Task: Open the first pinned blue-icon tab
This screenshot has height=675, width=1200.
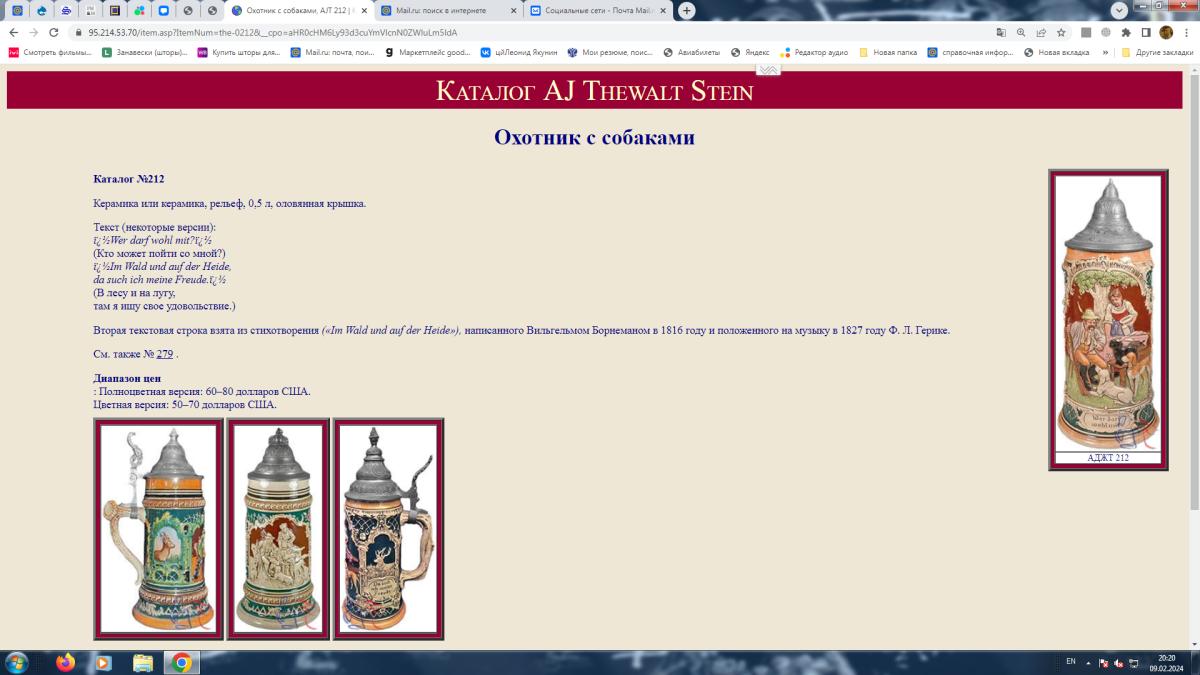Action: pos(17,10)
